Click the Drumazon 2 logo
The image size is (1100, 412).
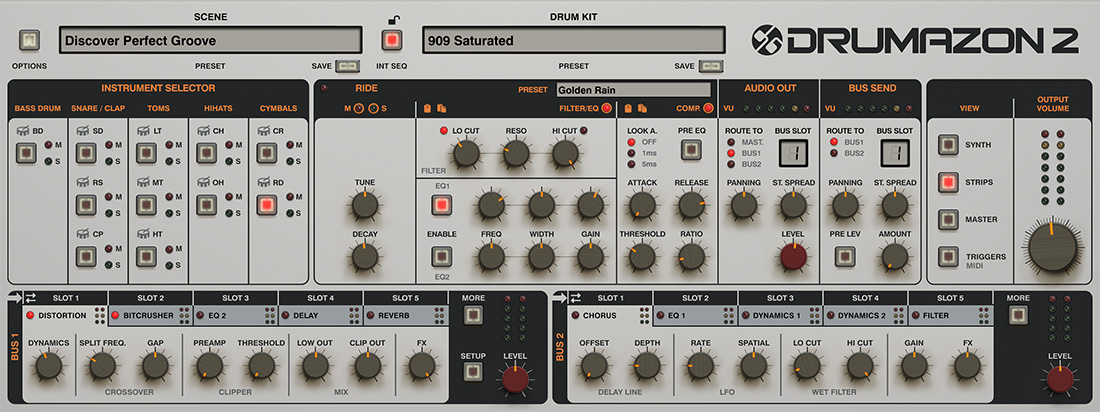[x=915, y=40]
